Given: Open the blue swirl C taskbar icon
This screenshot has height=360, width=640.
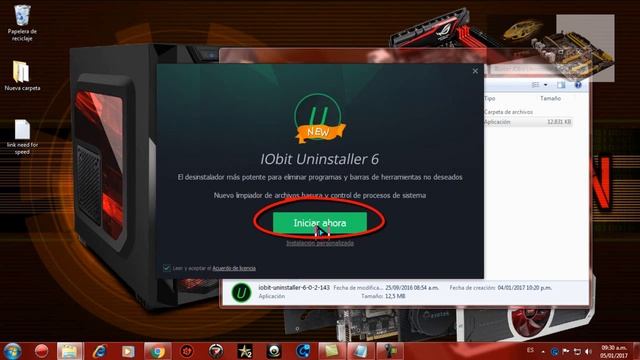Looking at the screenshot, I should [303, 351].
